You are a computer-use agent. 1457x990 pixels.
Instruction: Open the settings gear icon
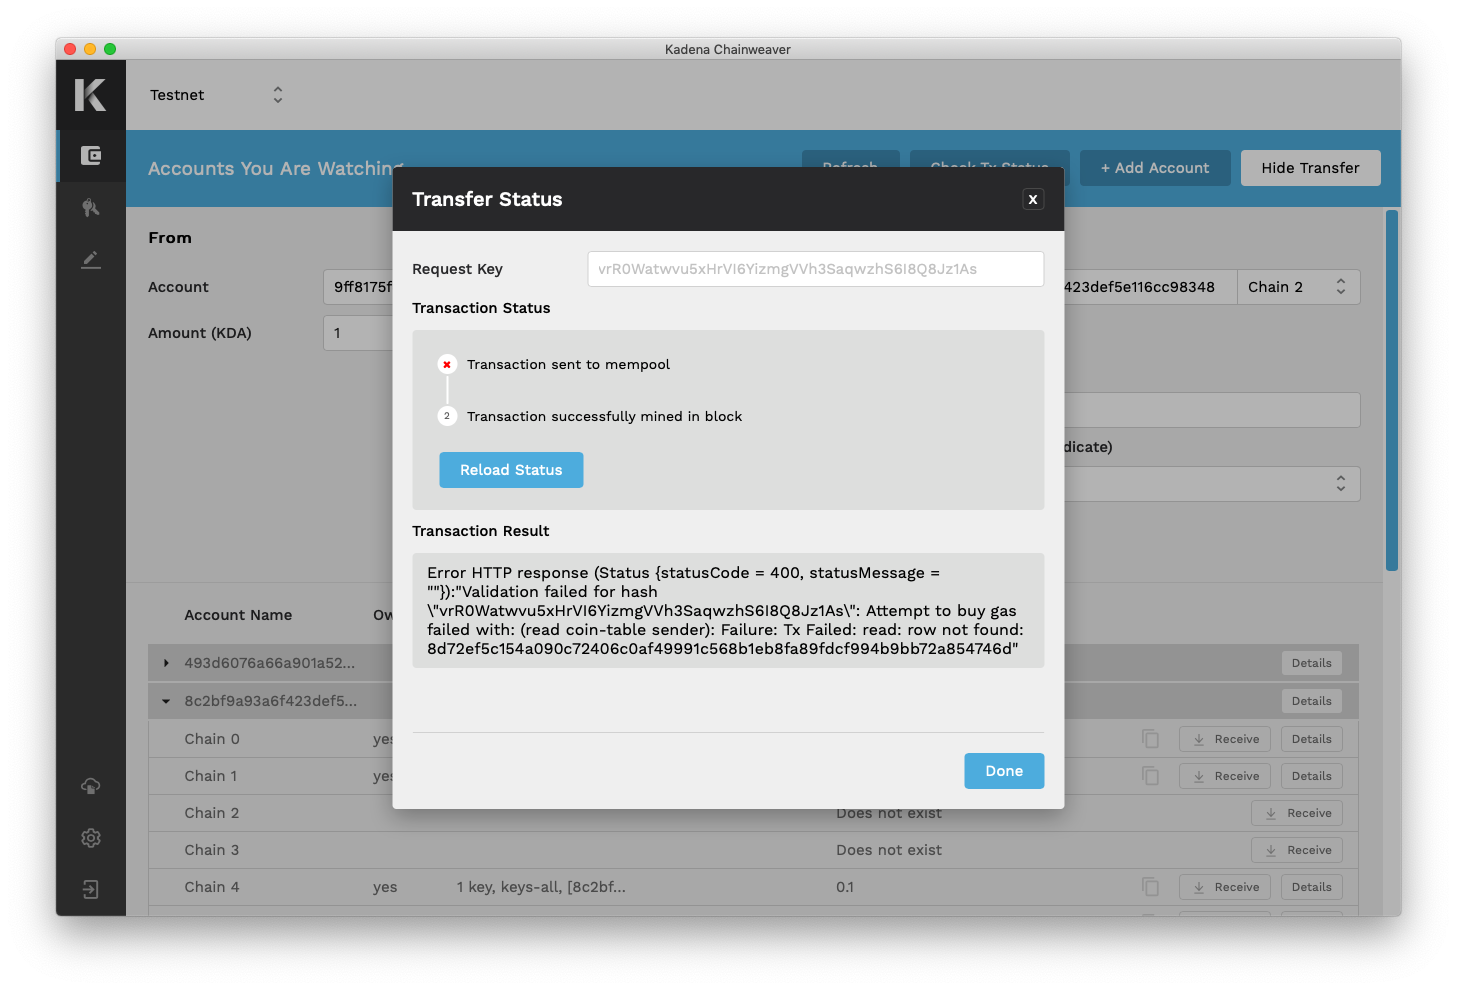[91, 838]
